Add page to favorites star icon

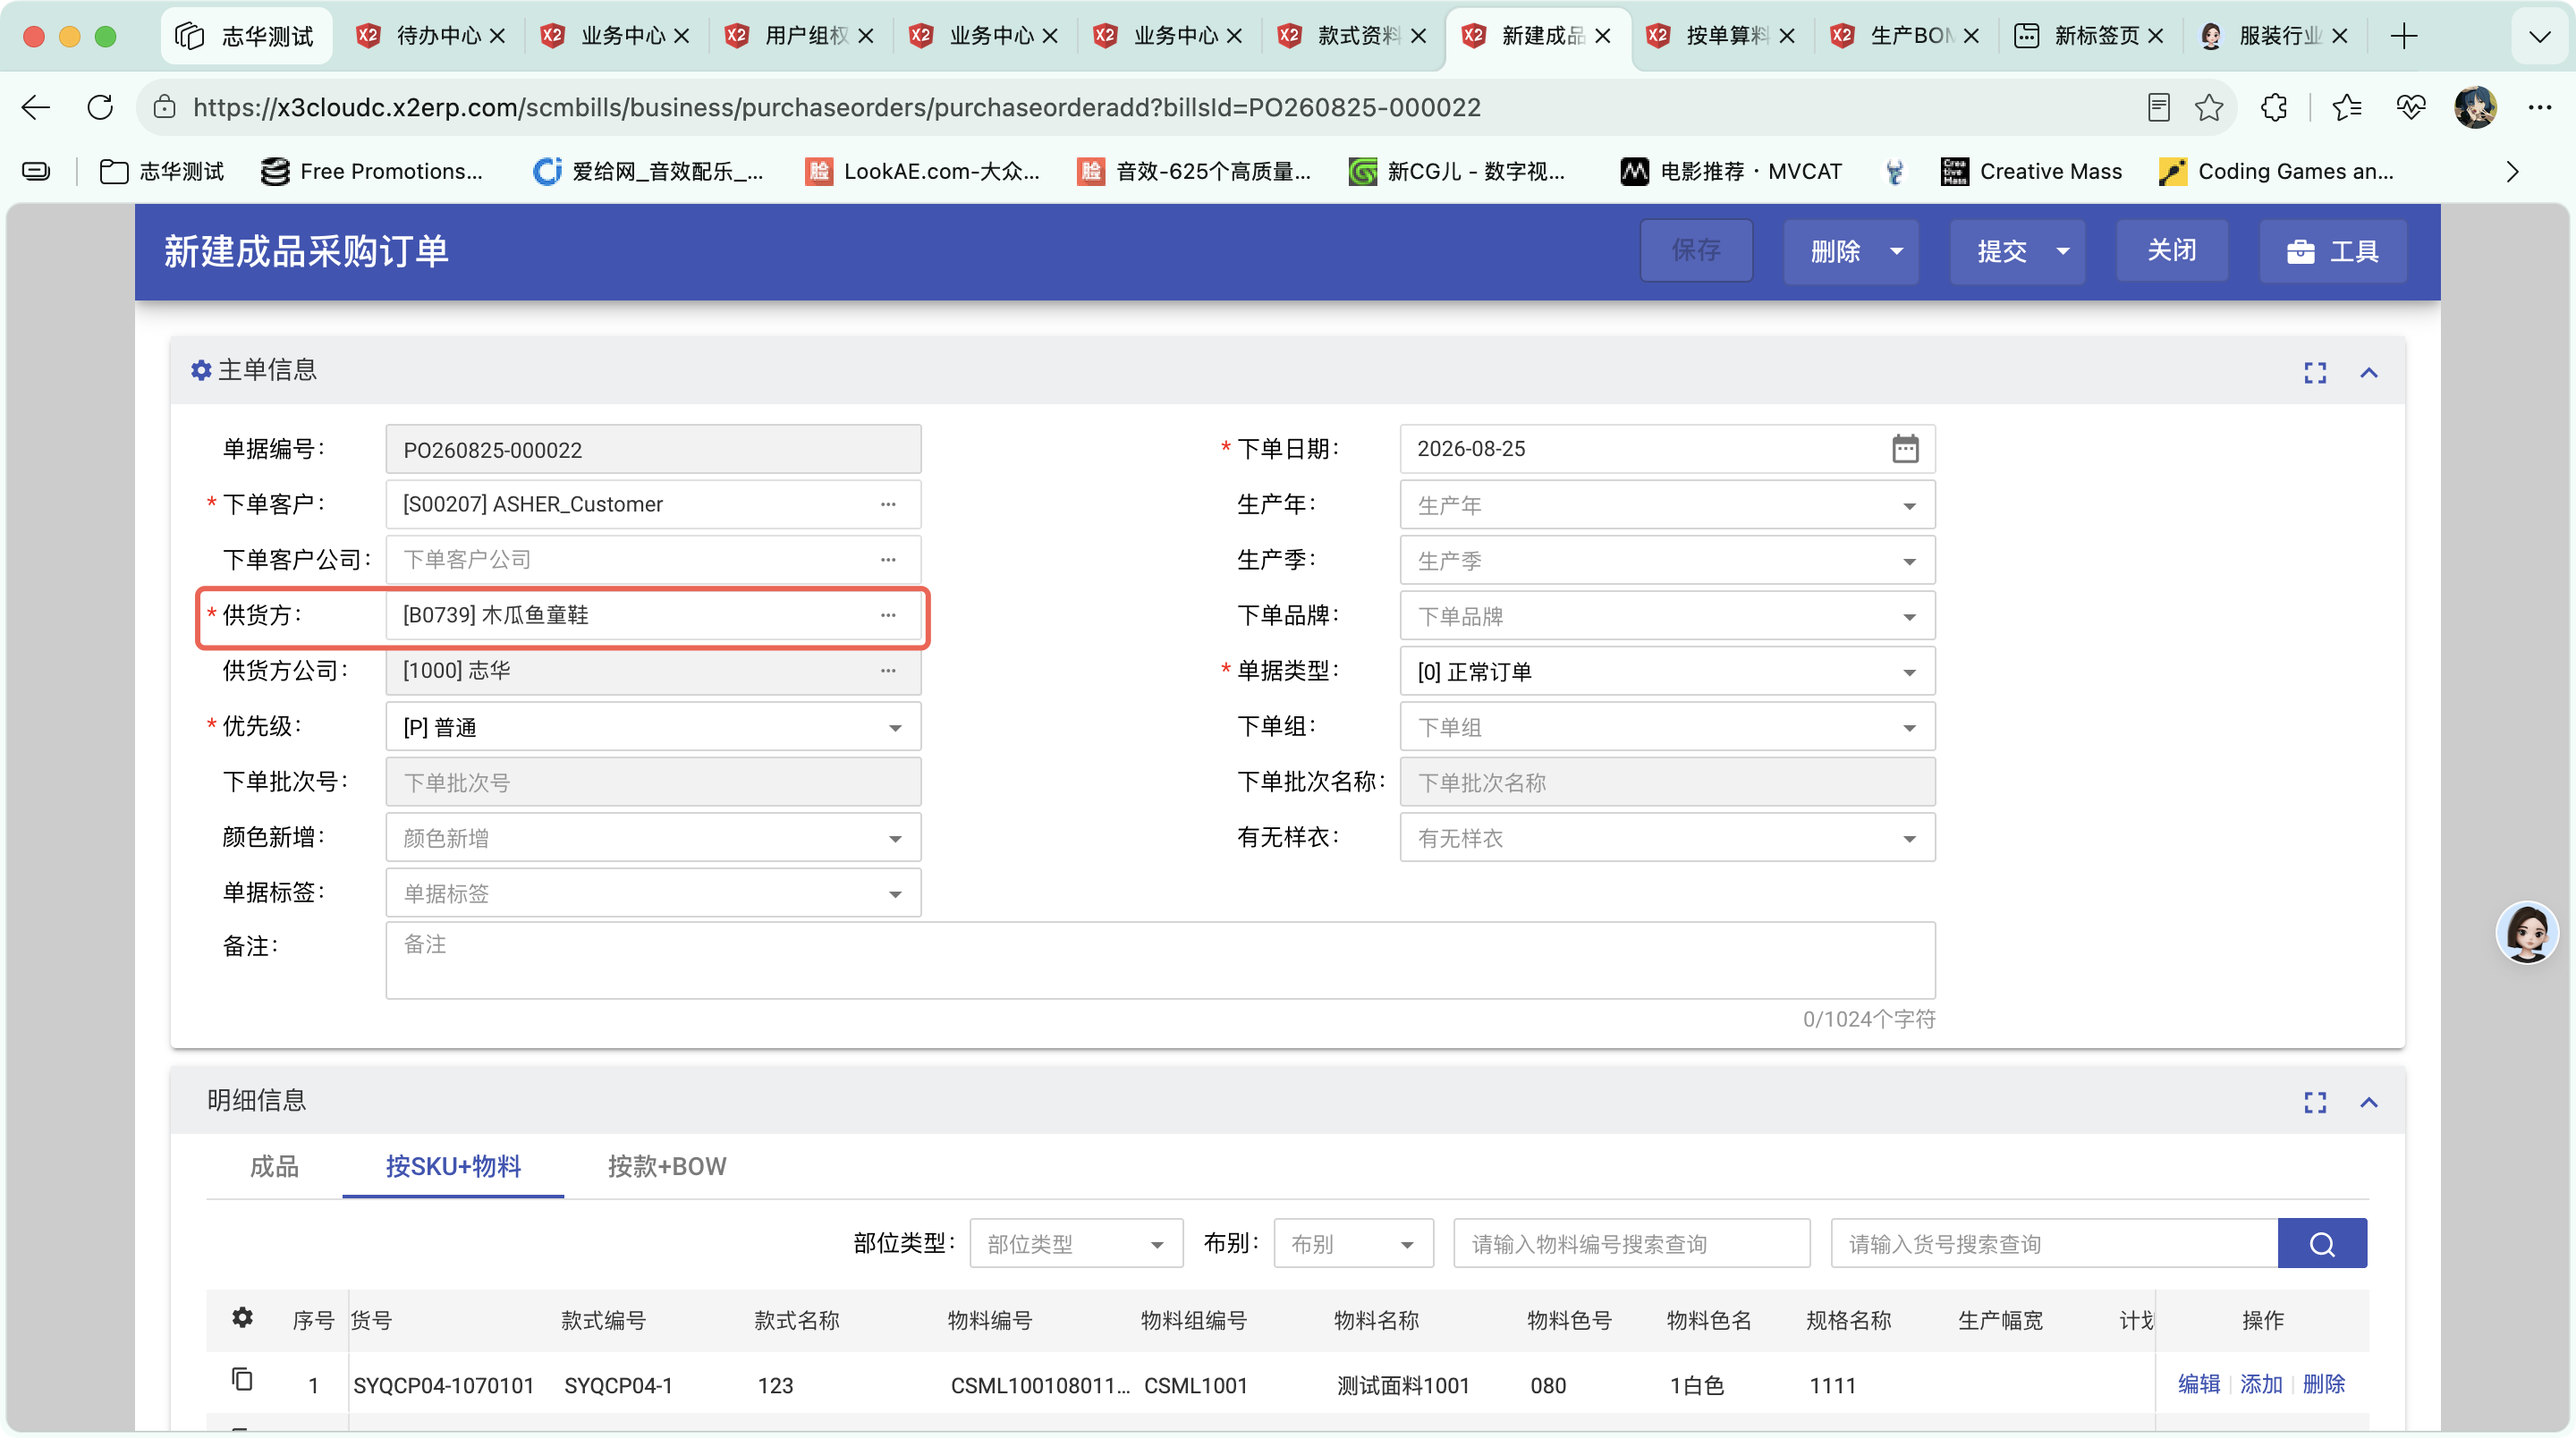2209,107
